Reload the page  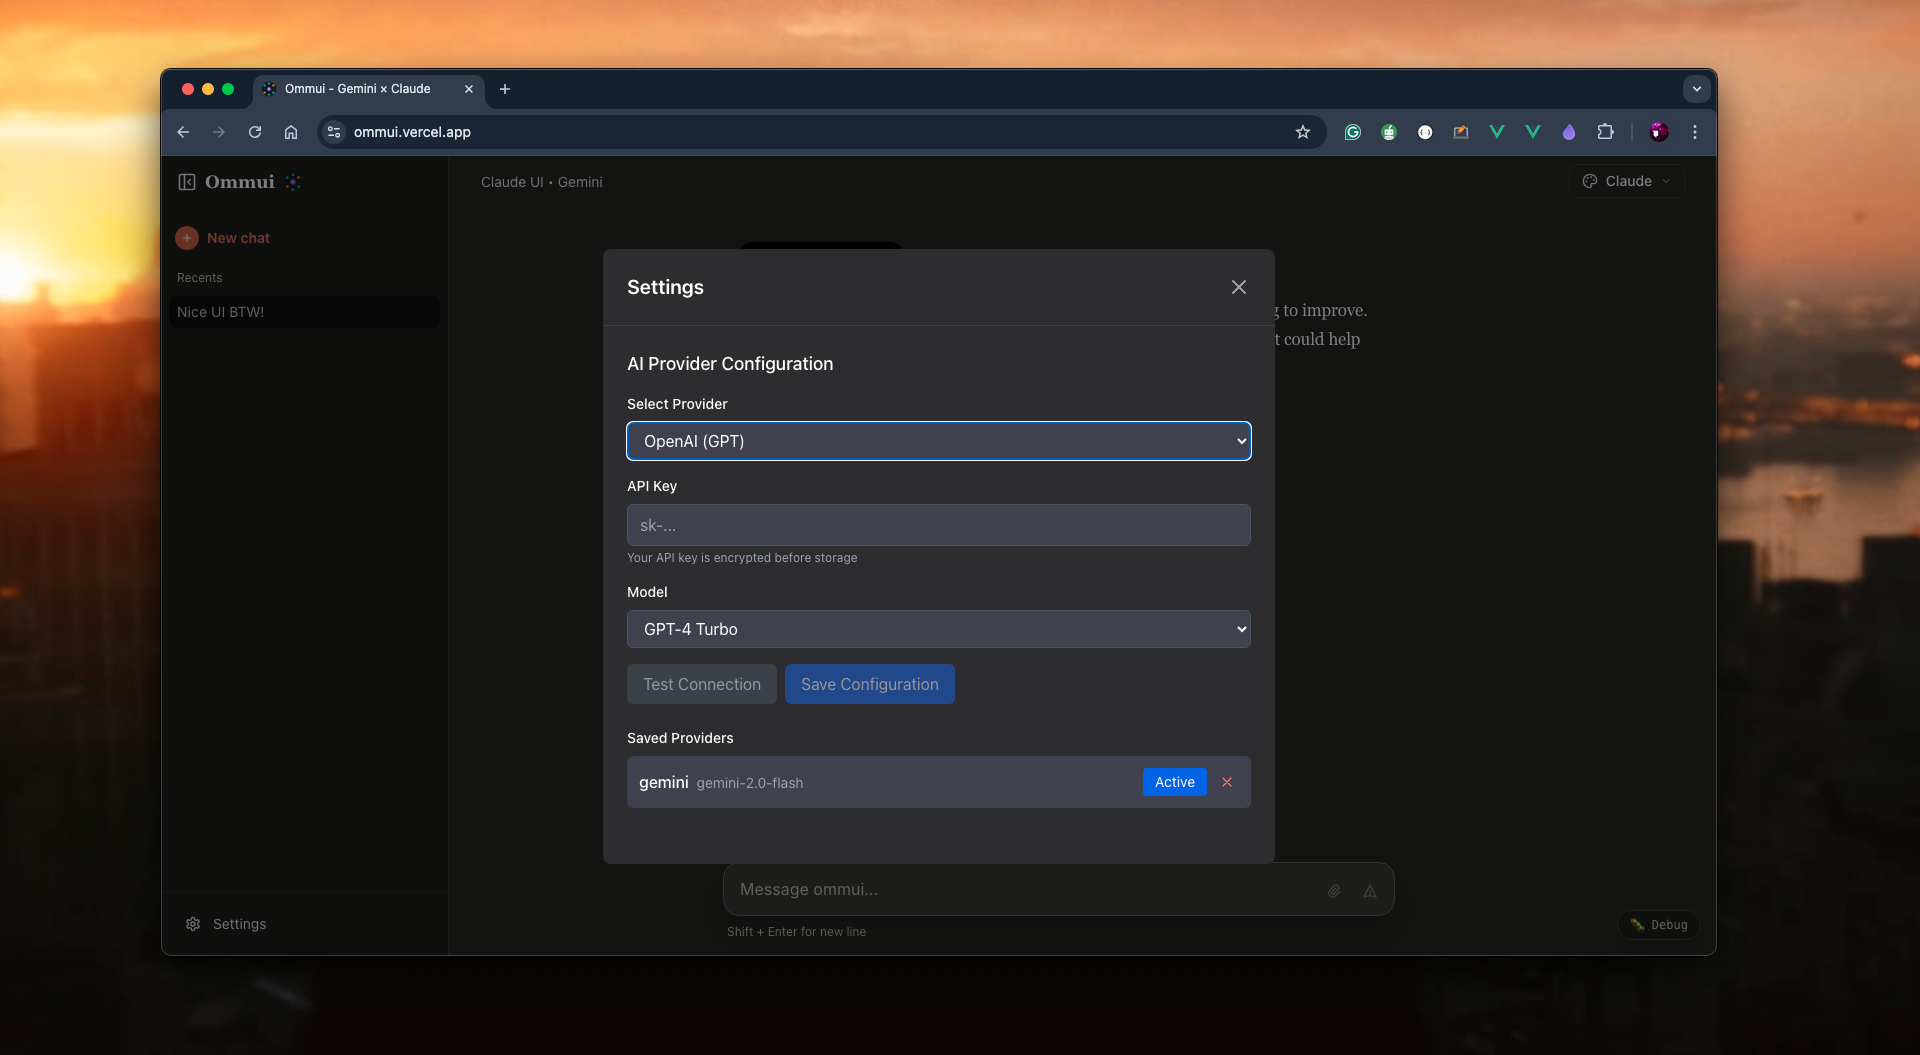point(255,132)
